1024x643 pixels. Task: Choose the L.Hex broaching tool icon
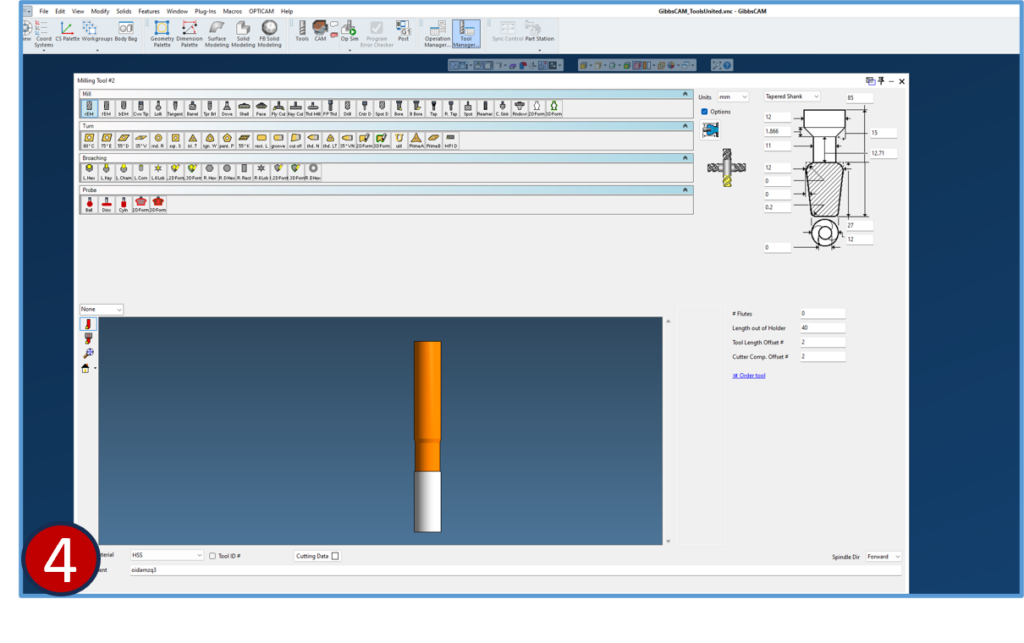pyautogui.click(x=89, y=170)
